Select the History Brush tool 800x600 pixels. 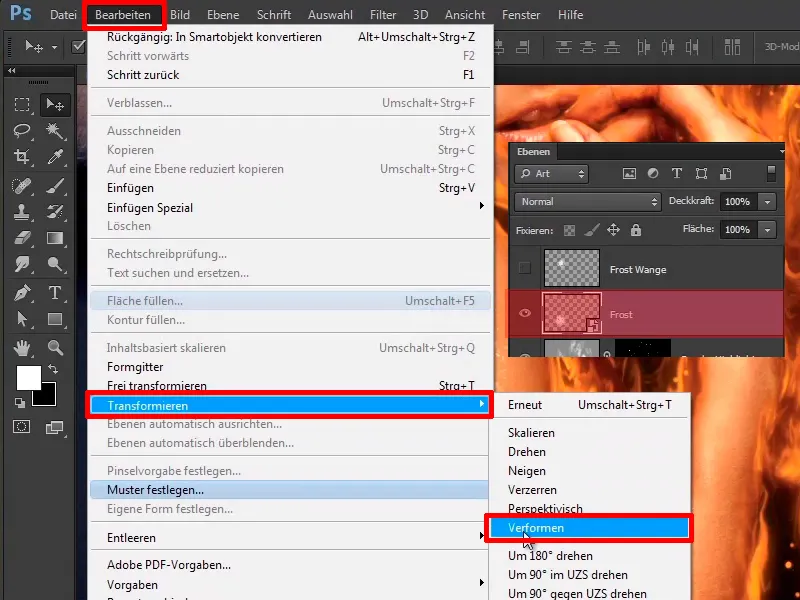[55, 211]
